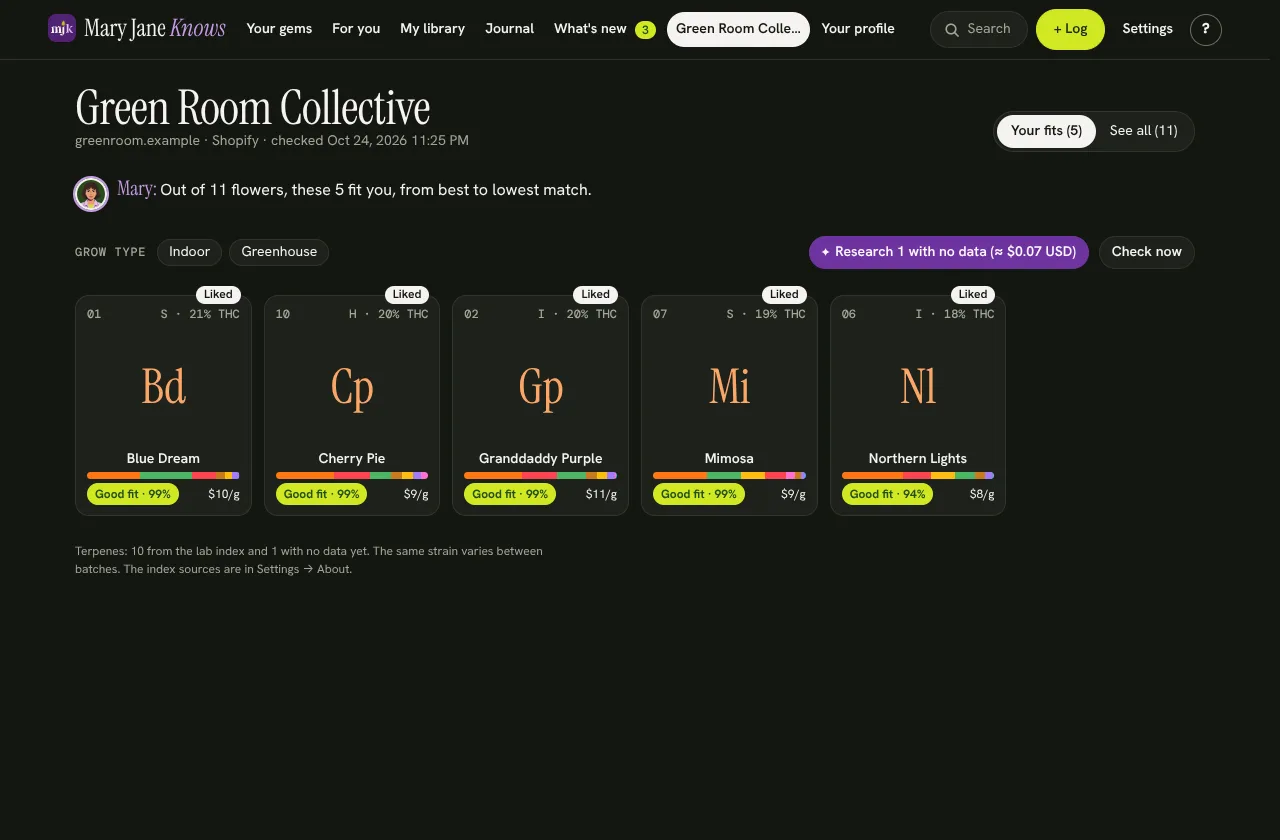The width and height of the screenshot is (1280, 840).
Task: Click the Liked badge on Northern Lights
Action: click(x=973, y=294)
